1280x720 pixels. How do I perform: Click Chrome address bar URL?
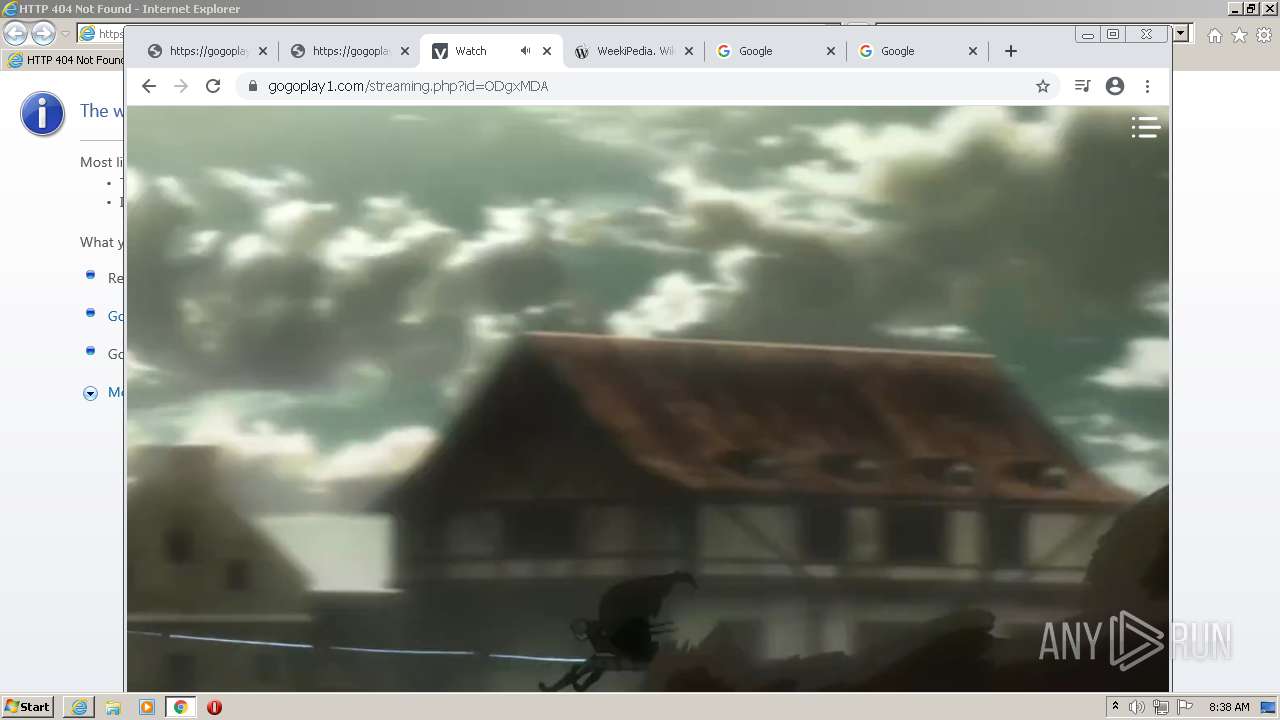pyautogui.click(x=408, y=86)
